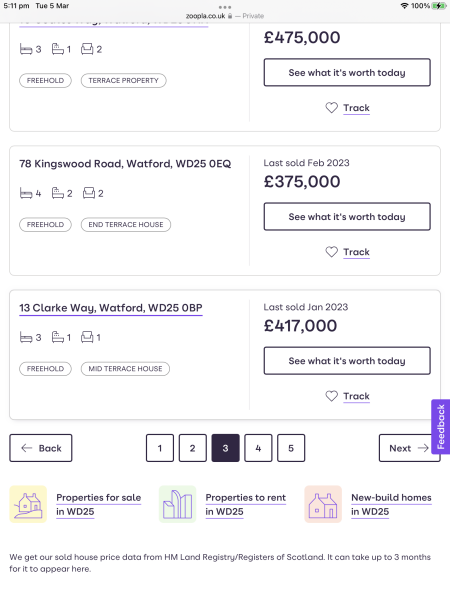Open Properties to rent in WD25 link

pos(246,504)
